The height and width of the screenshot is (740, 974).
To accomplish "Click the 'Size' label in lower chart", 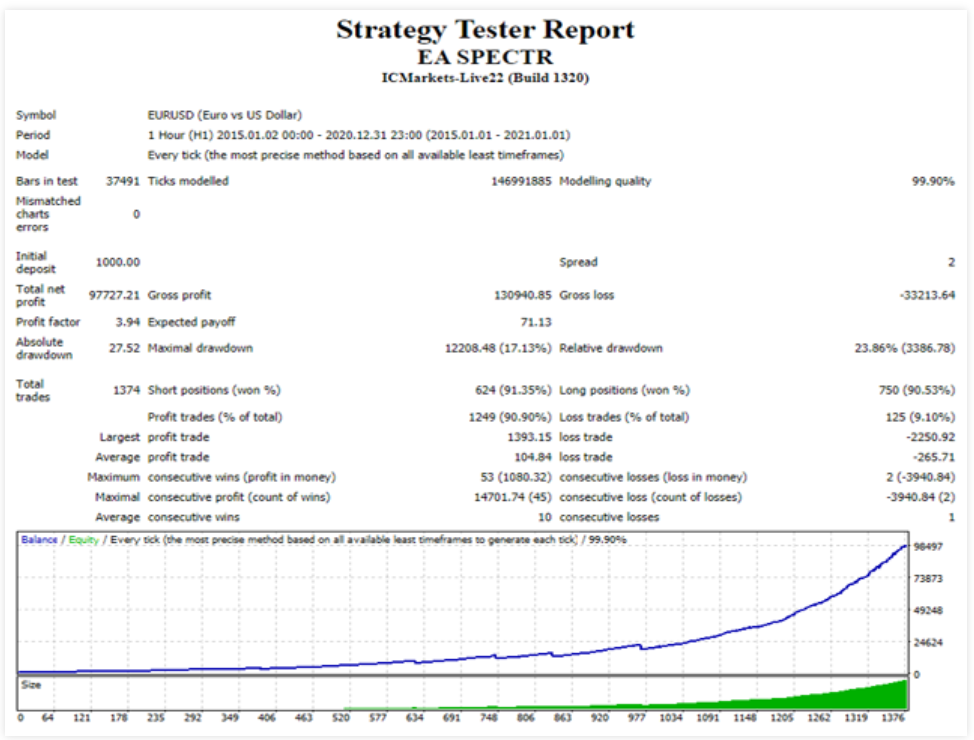I will [x=31, y=685].
